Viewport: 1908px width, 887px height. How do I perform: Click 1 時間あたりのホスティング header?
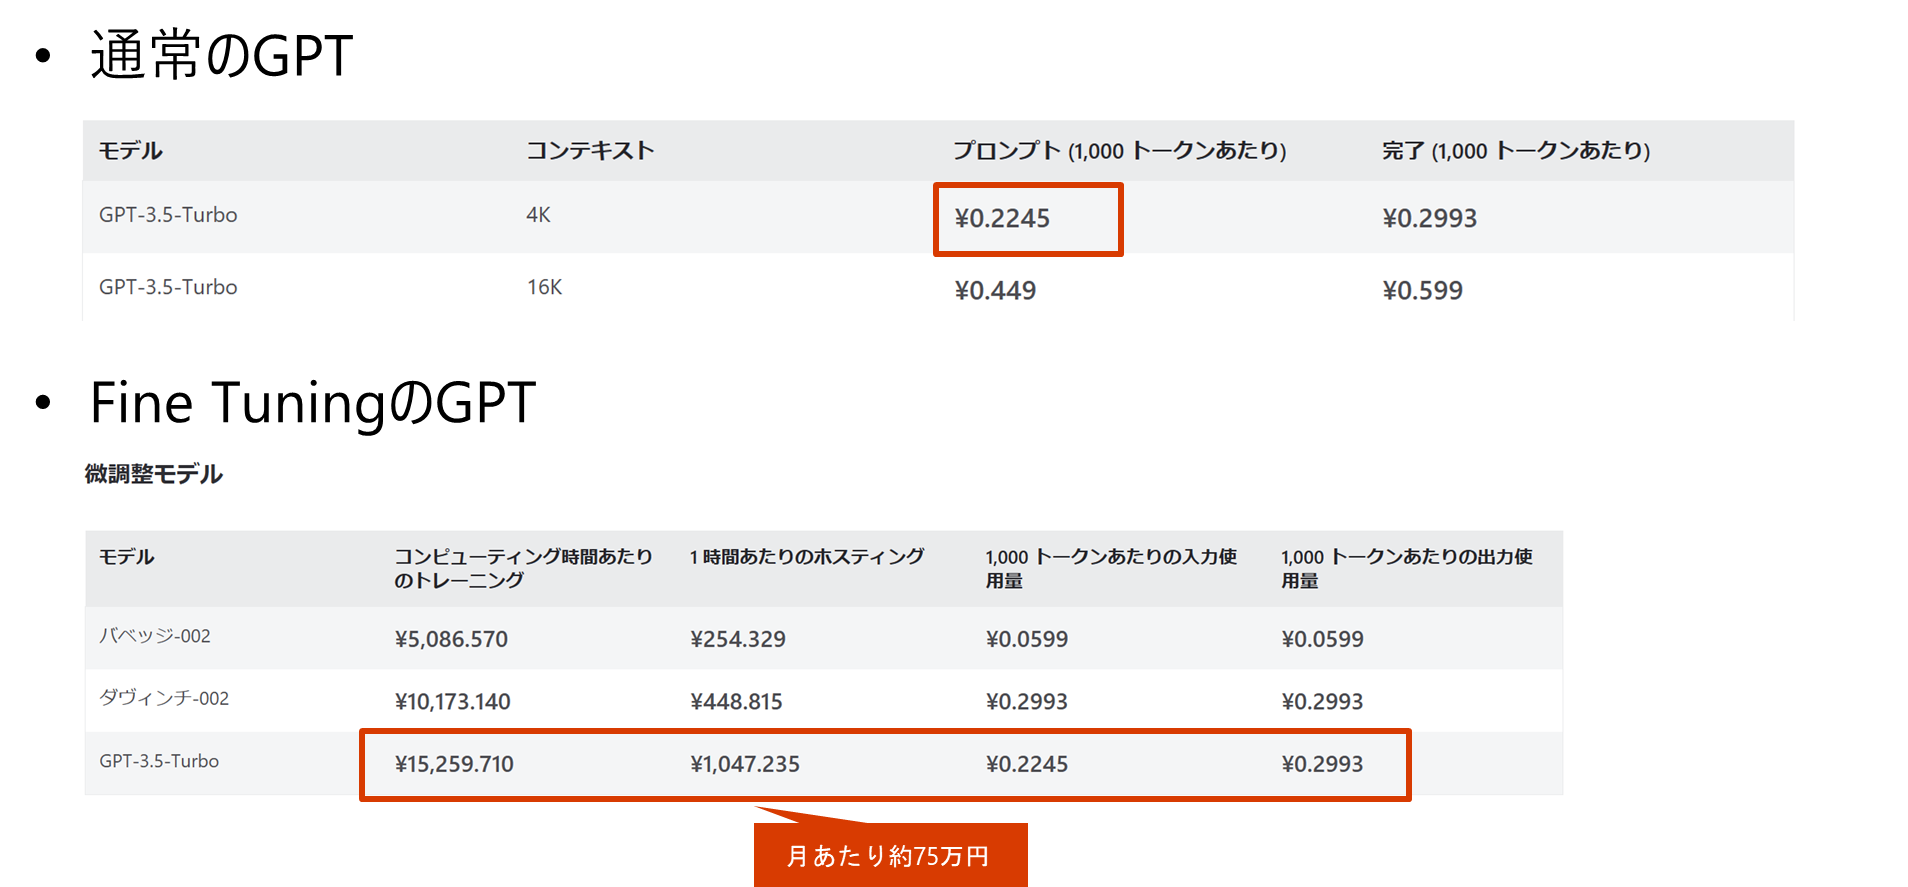pos(807,557)
